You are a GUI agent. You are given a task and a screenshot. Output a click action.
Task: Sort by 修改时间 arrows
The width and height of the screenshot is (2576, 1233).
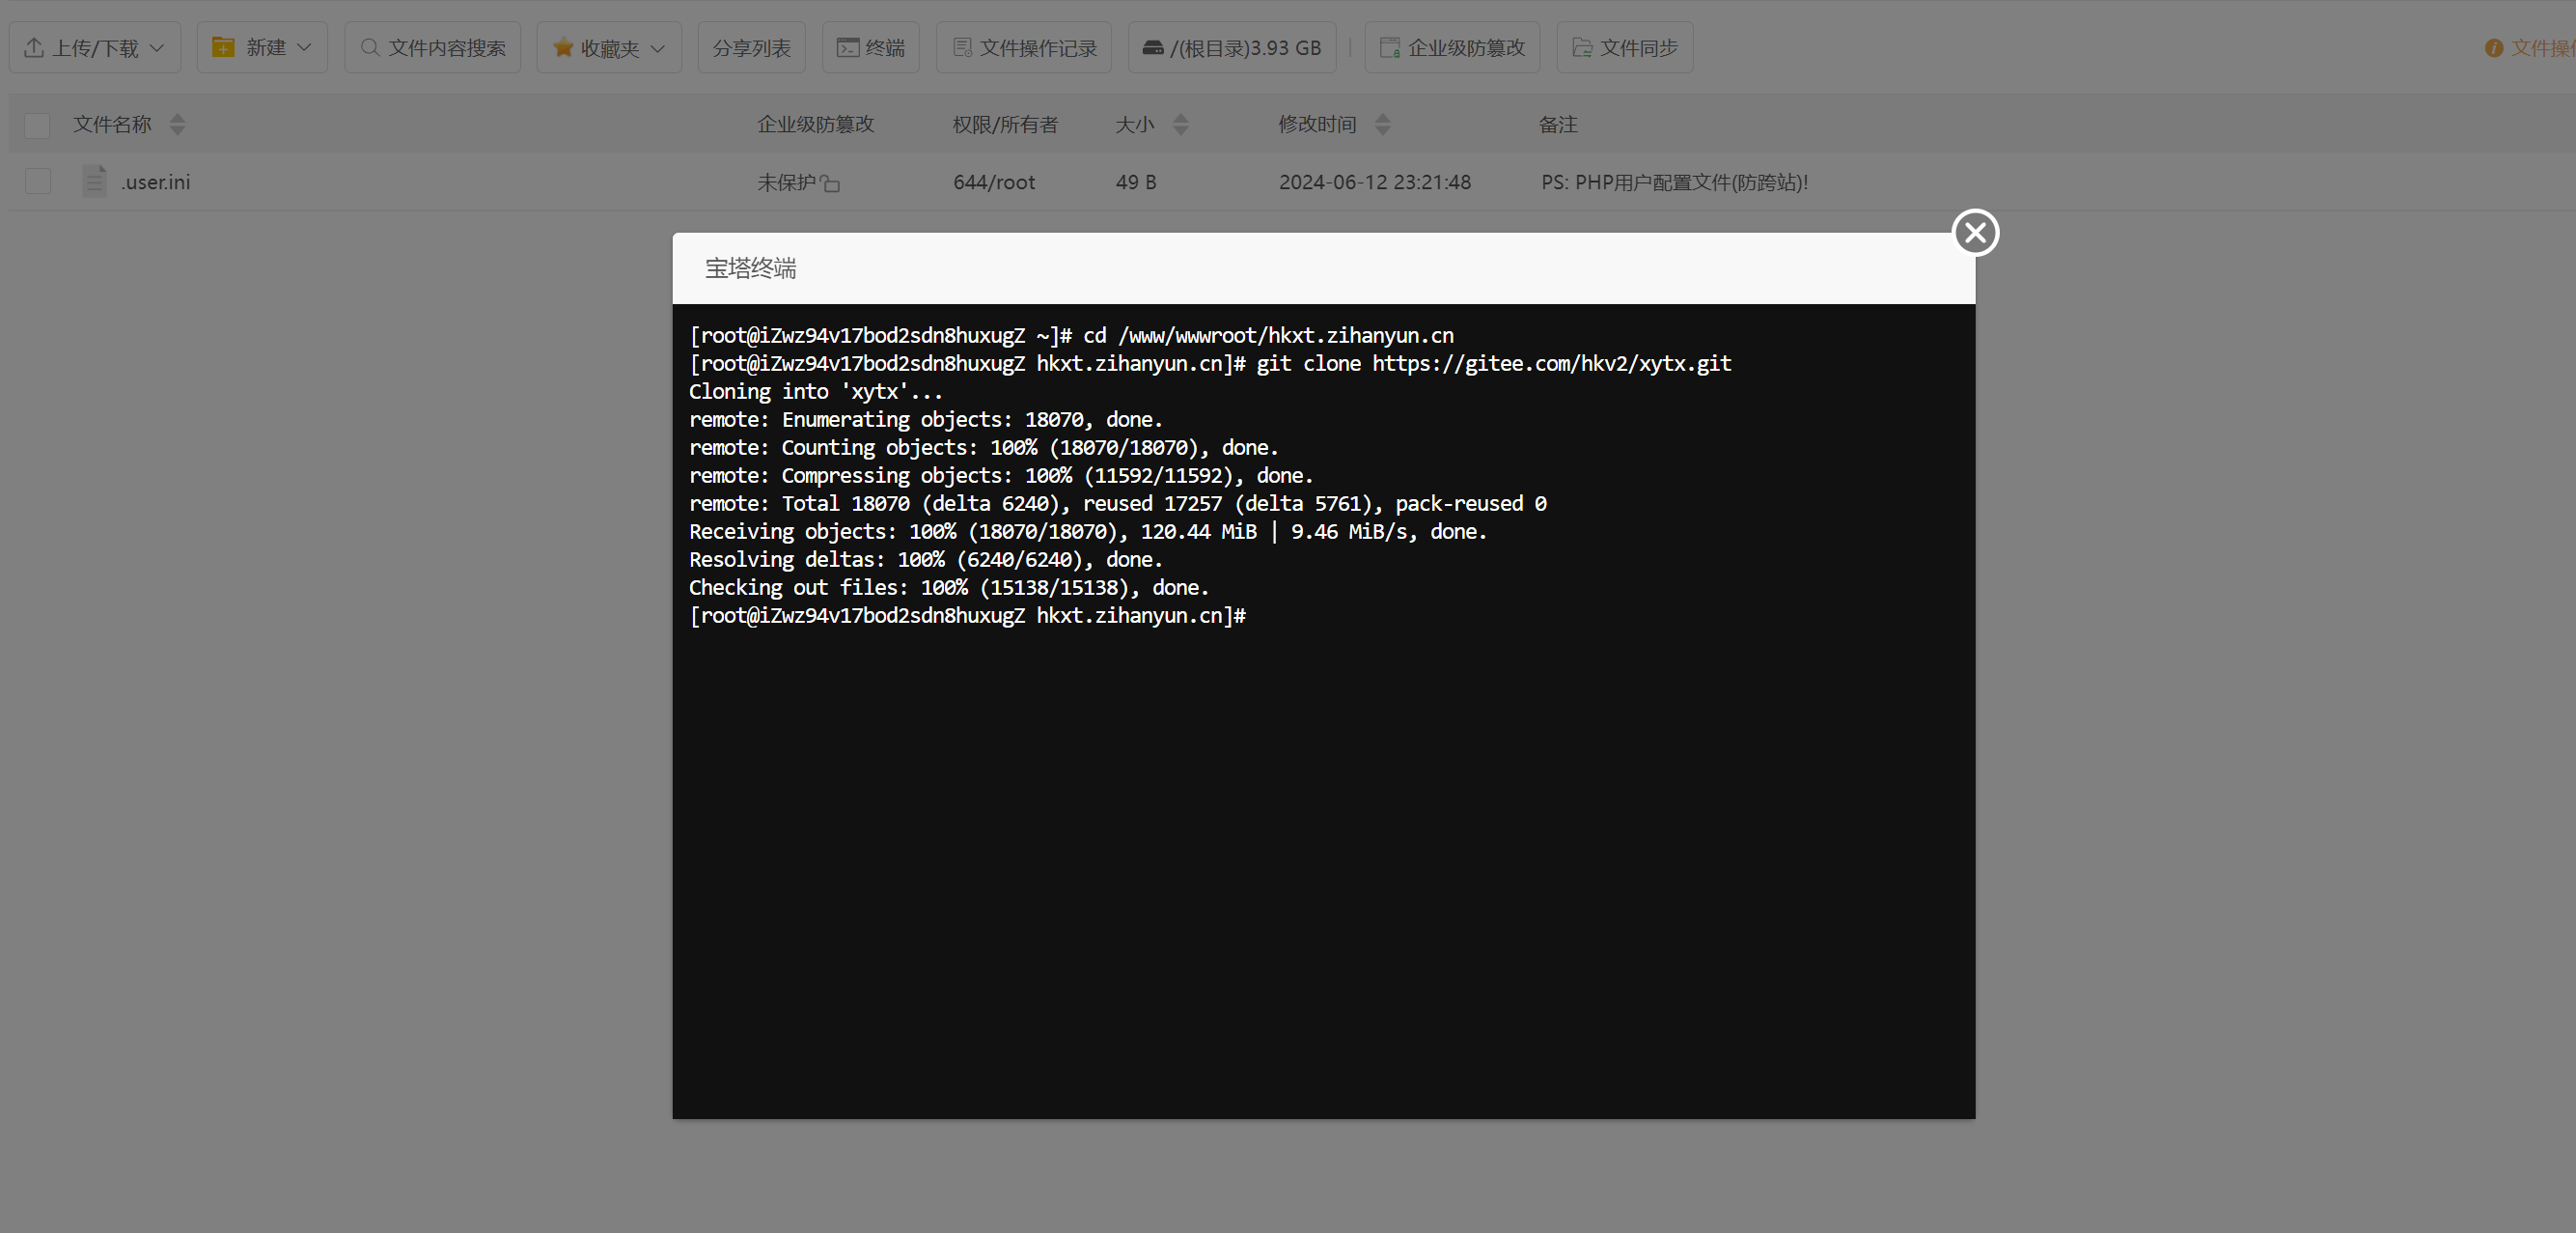tap(1382, 125)
